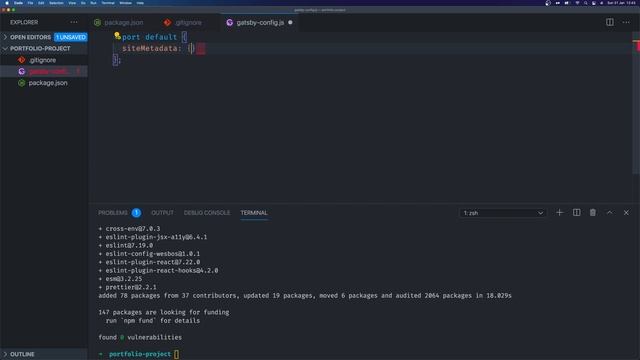Select the highlighted gatsby-config file in Explorer
Screen dimensions: 640x360
(44, 71)
